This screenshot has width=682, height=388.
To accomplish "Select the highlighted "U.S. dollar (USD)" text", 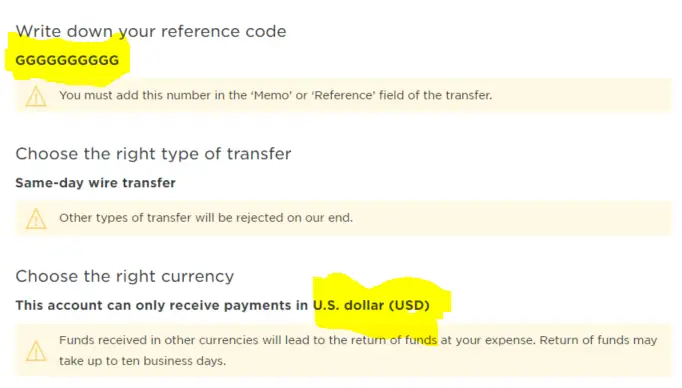I will pyautogui.click(x=371, y=305).
